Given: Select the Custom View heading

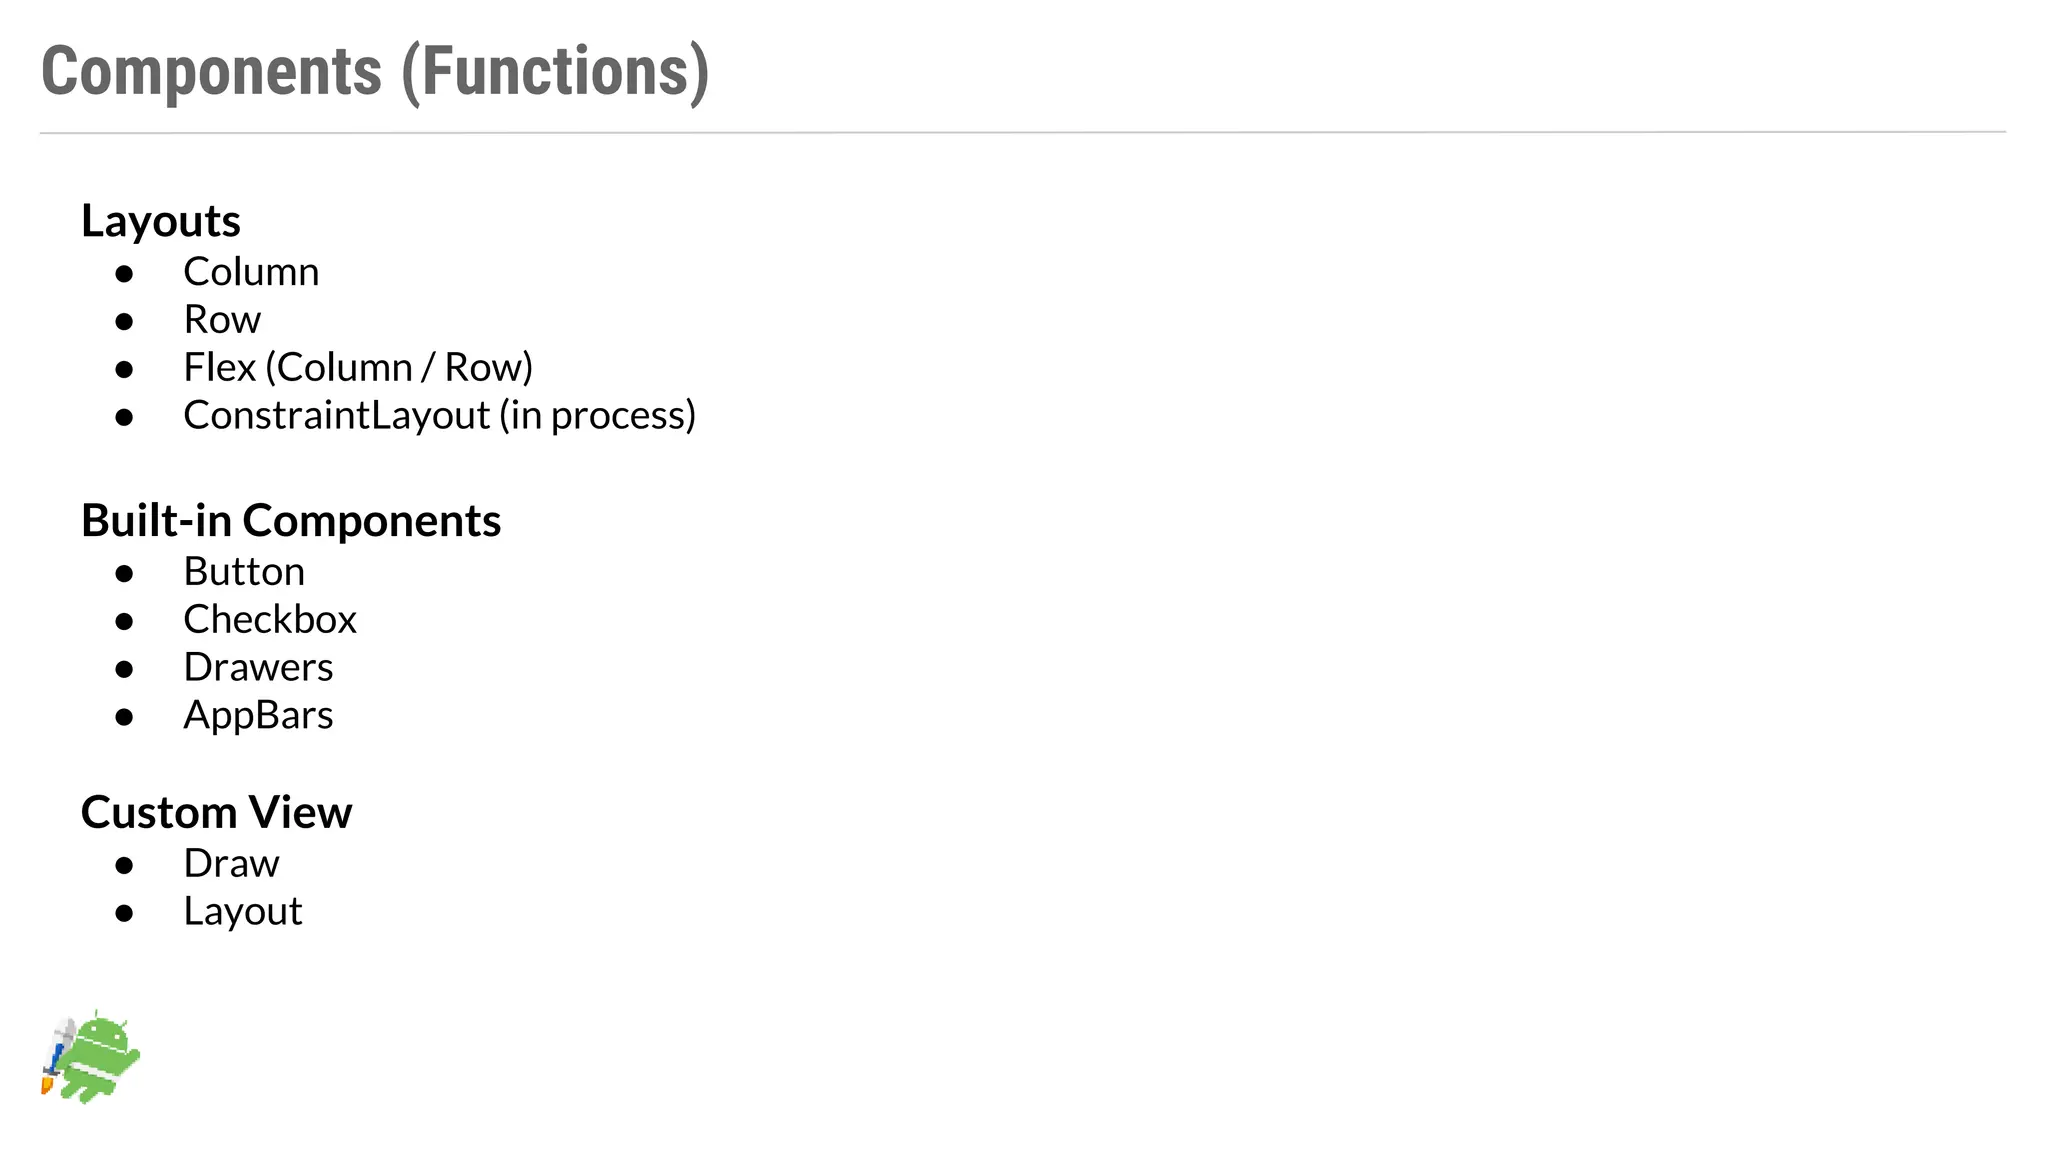Looking at the screenshot, I should [x=216, y=812].
